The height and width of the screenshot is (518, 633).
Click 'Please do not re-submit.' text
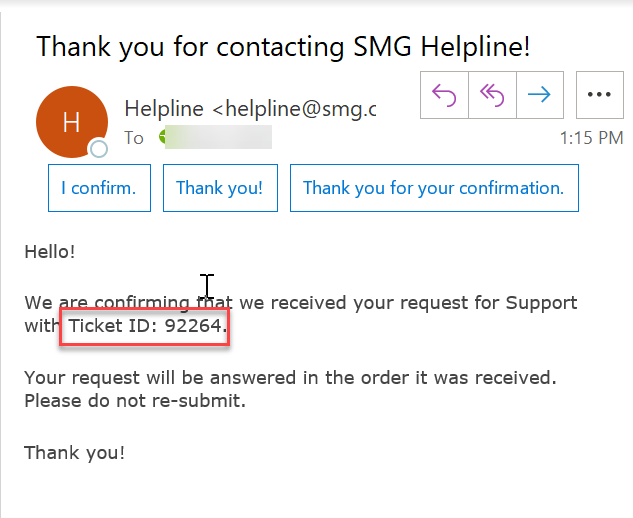tap(135, 401)
